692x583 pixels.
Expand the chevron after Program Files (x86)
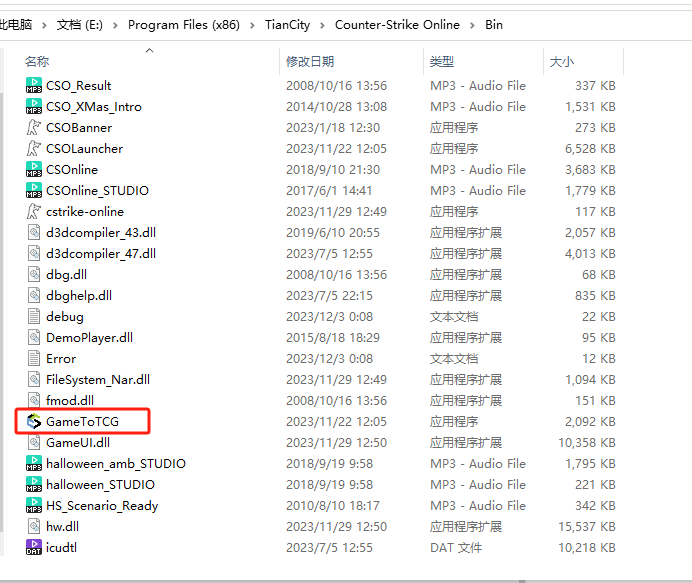click(252, 25)
